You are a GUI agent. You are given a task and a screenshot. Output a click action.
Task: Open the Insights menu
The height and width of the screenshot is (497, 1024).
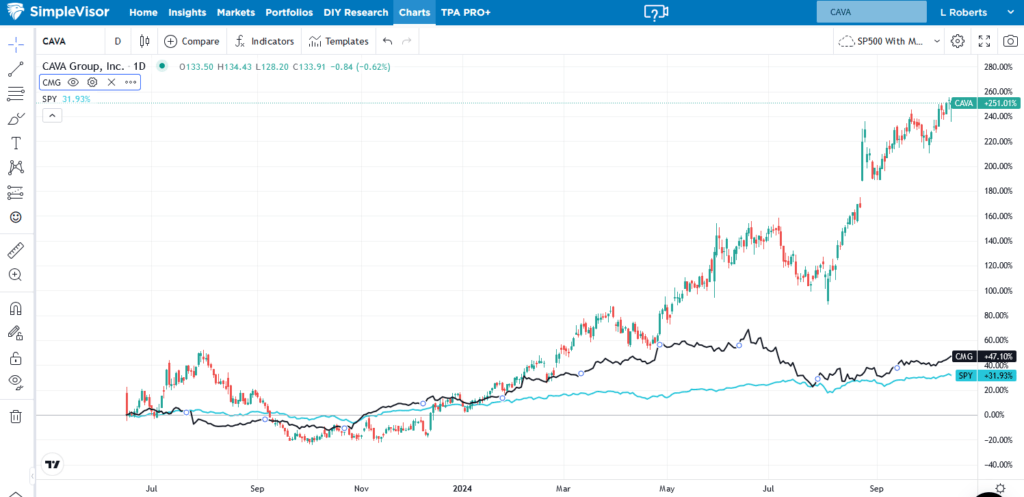click(187, 12)
